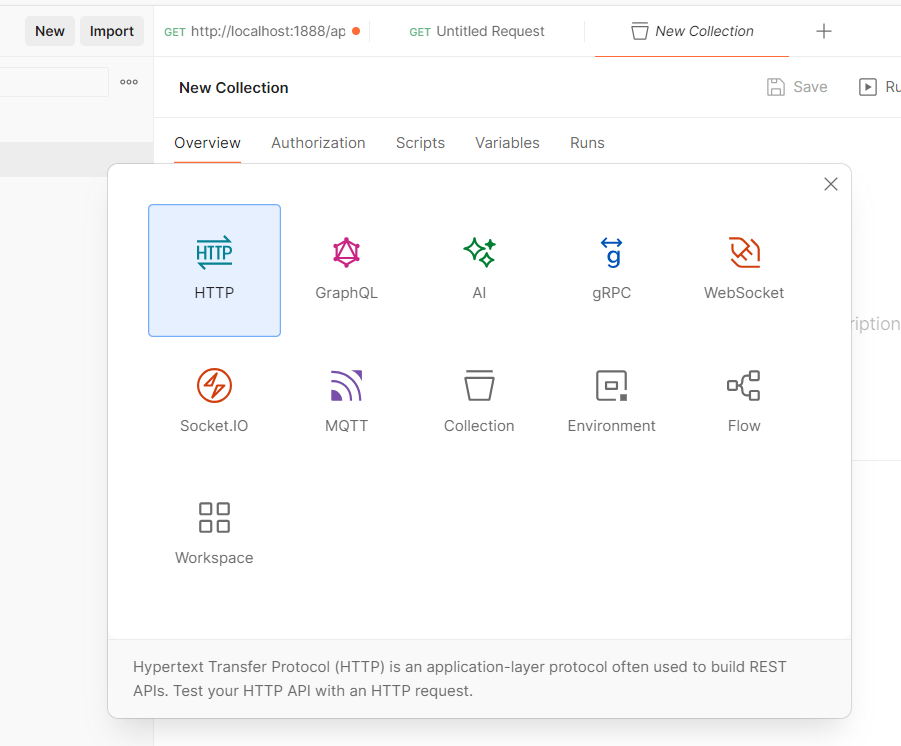Choose the GraphQL request icon

pyautogui.click(x=346, y=265)
